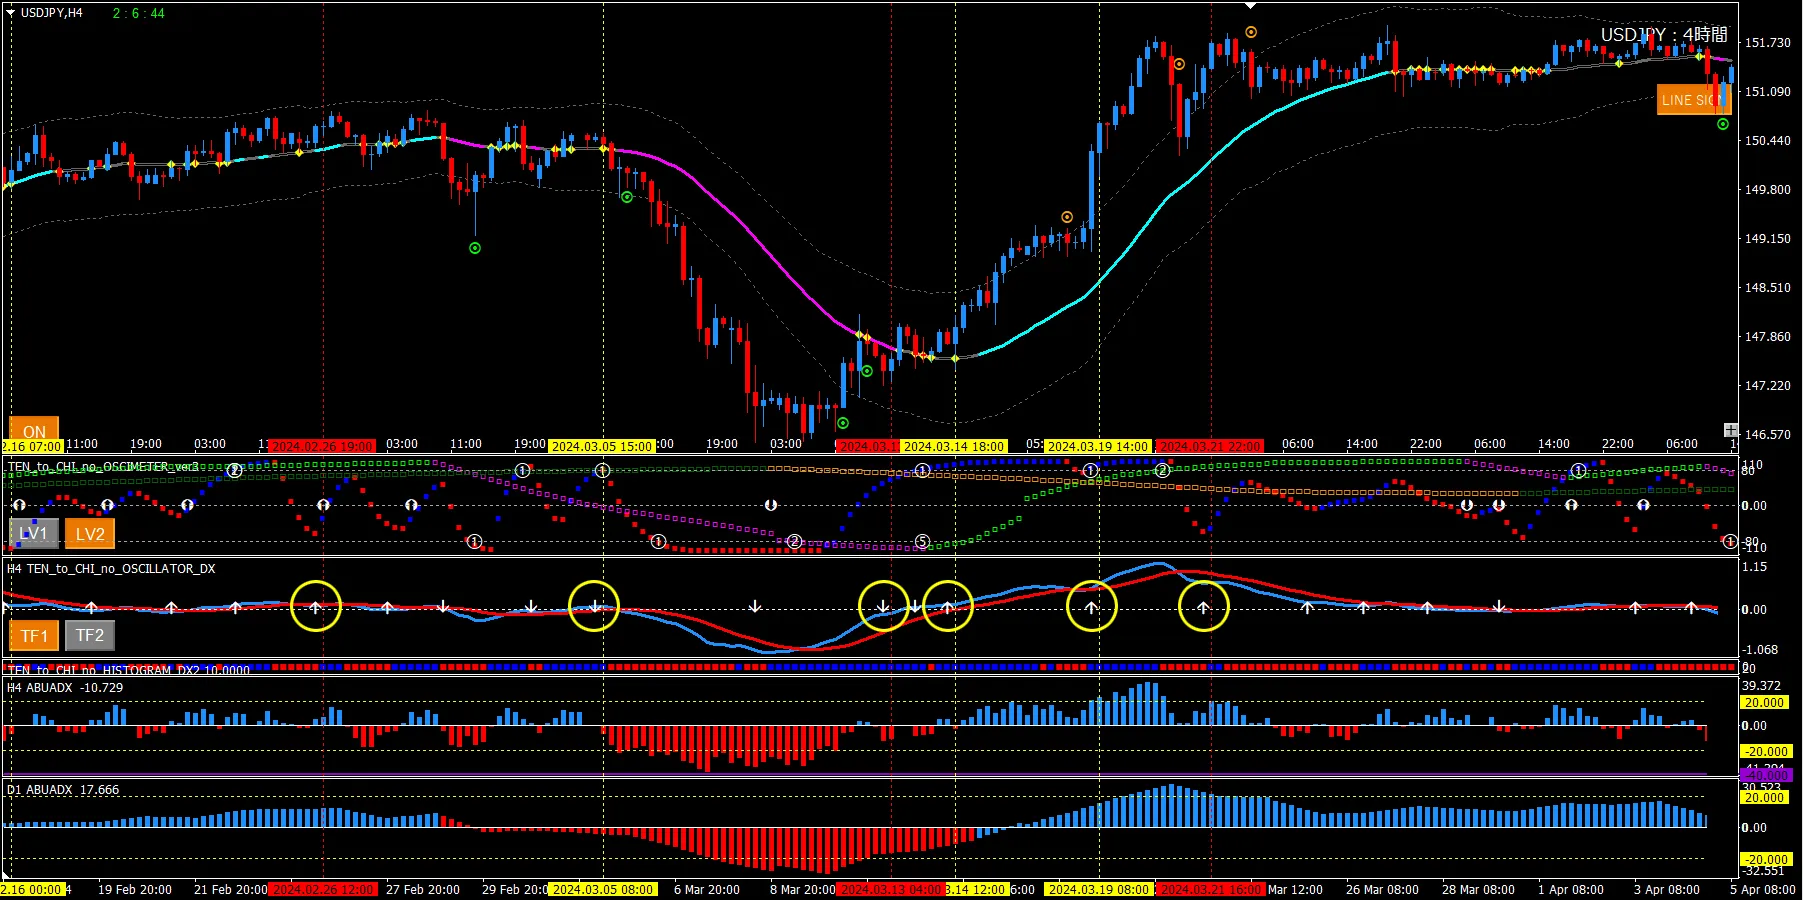The height and width of the screenshot is (900, 1804).
Task: Click the 3 Apr 08:00 date label
Action: coord(1666,889)
